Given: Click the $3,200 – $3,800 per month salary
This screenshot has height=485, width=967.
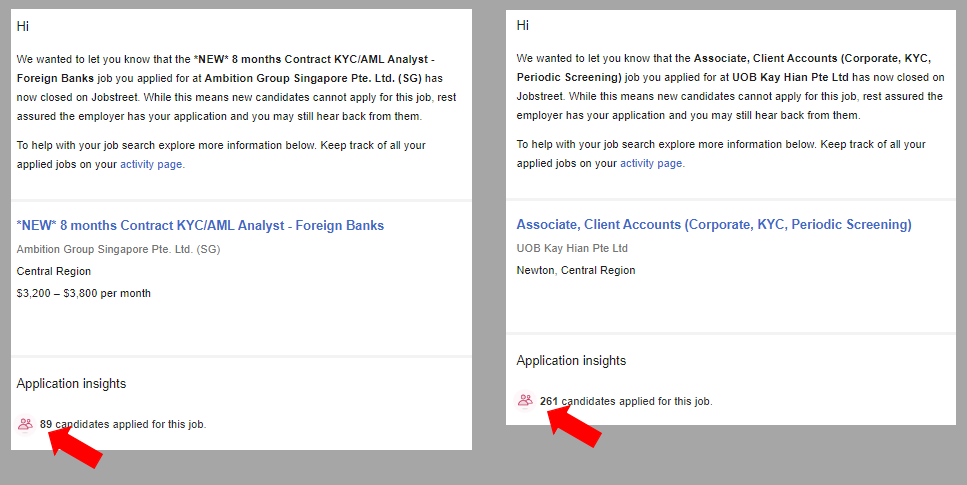Looking at the screenshot, I should (84, 294).
